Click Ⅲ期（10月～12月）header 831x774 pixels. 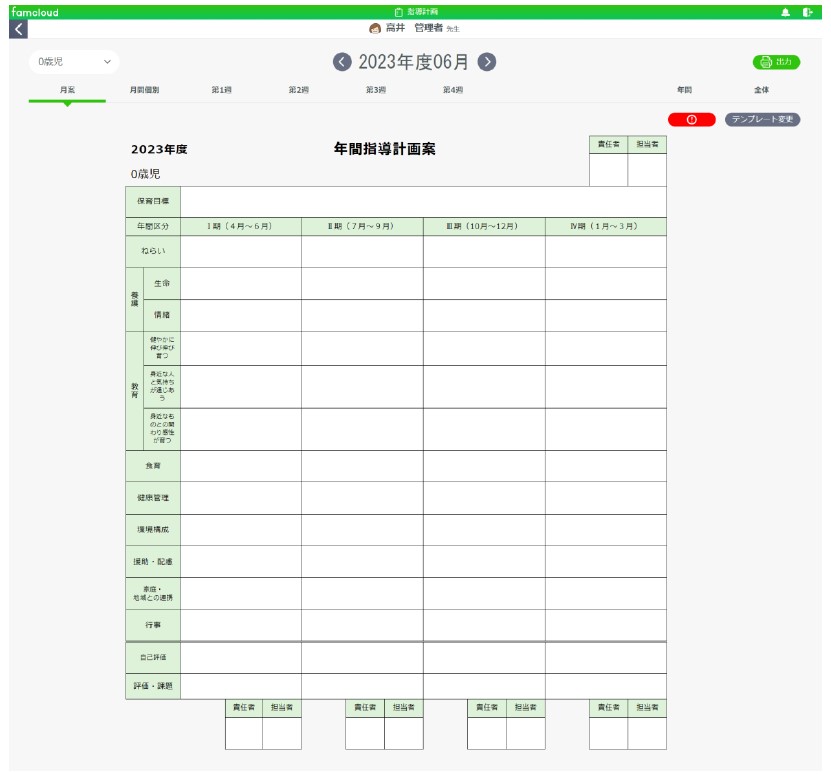484,226
